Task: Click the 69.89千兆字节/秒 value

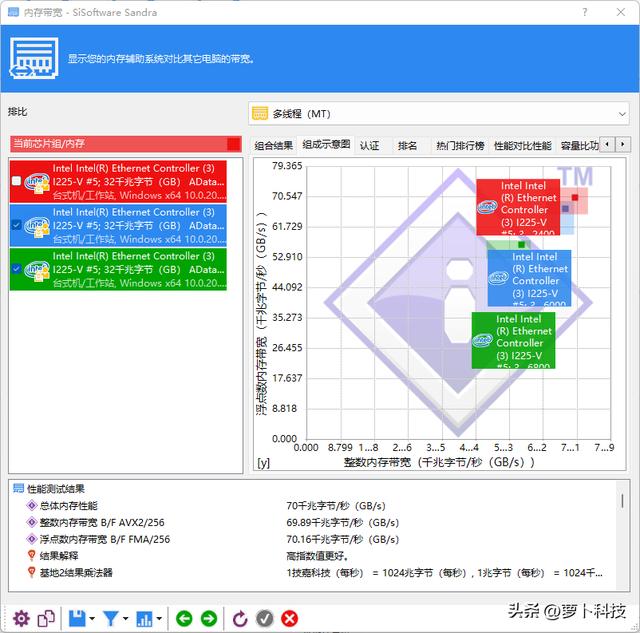Action: (x=342, y=522)
